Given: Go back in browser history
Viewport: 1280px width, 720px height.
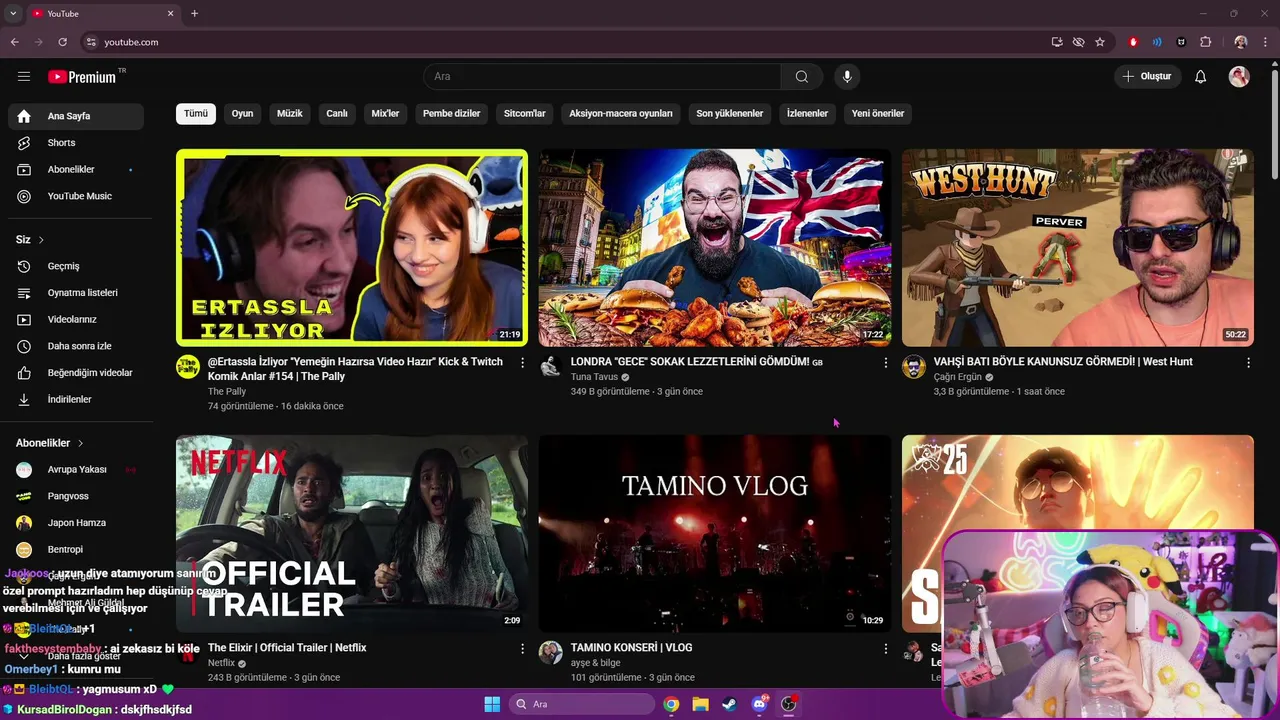Looking at the screenshot, I should point(15,42).
